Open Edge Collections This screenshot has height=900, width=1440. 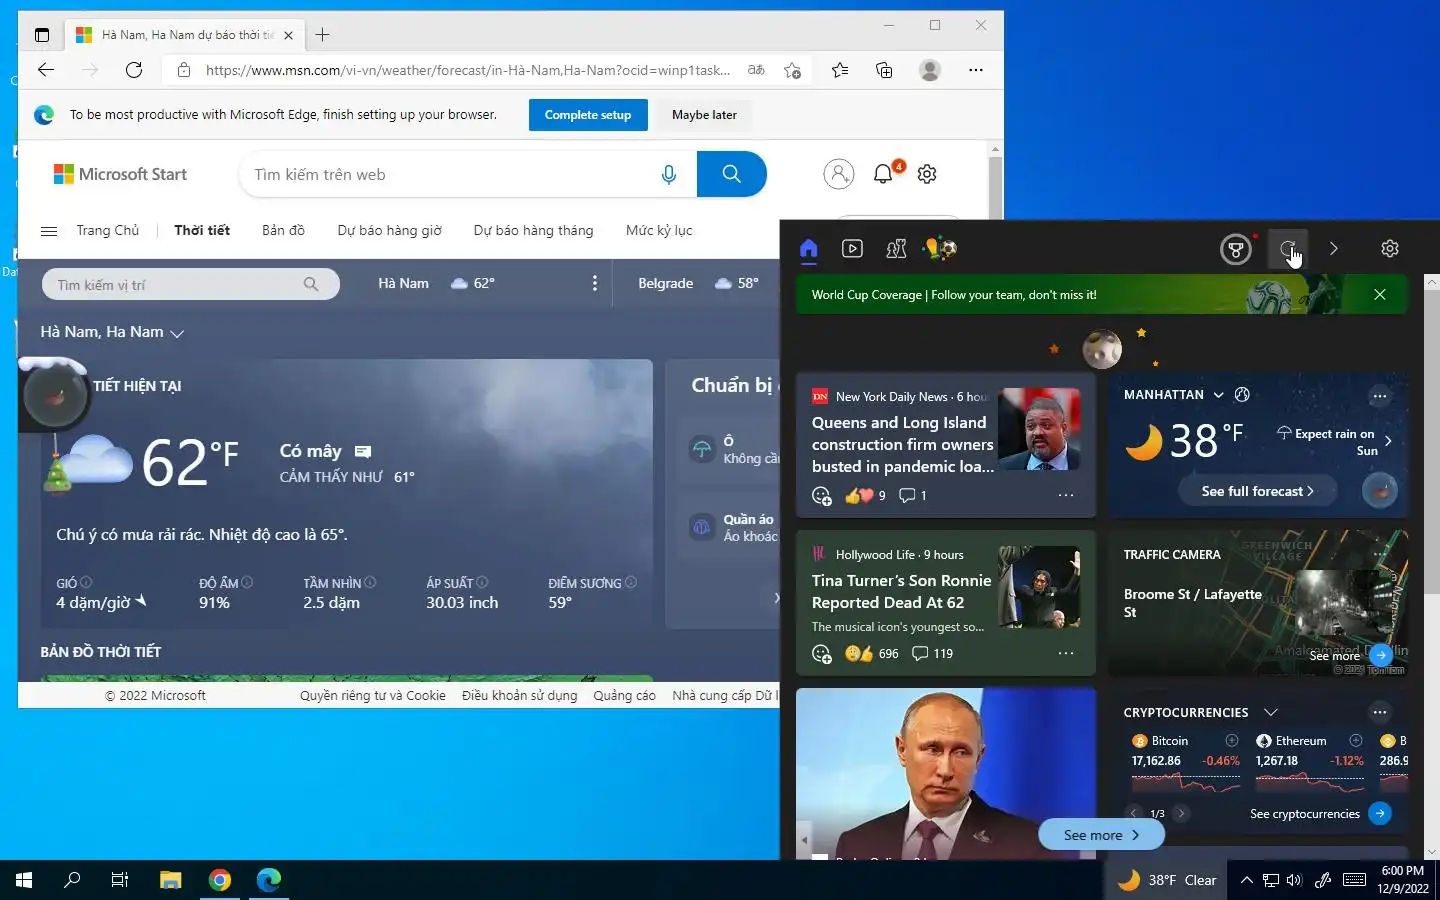(x=884, y=70)
